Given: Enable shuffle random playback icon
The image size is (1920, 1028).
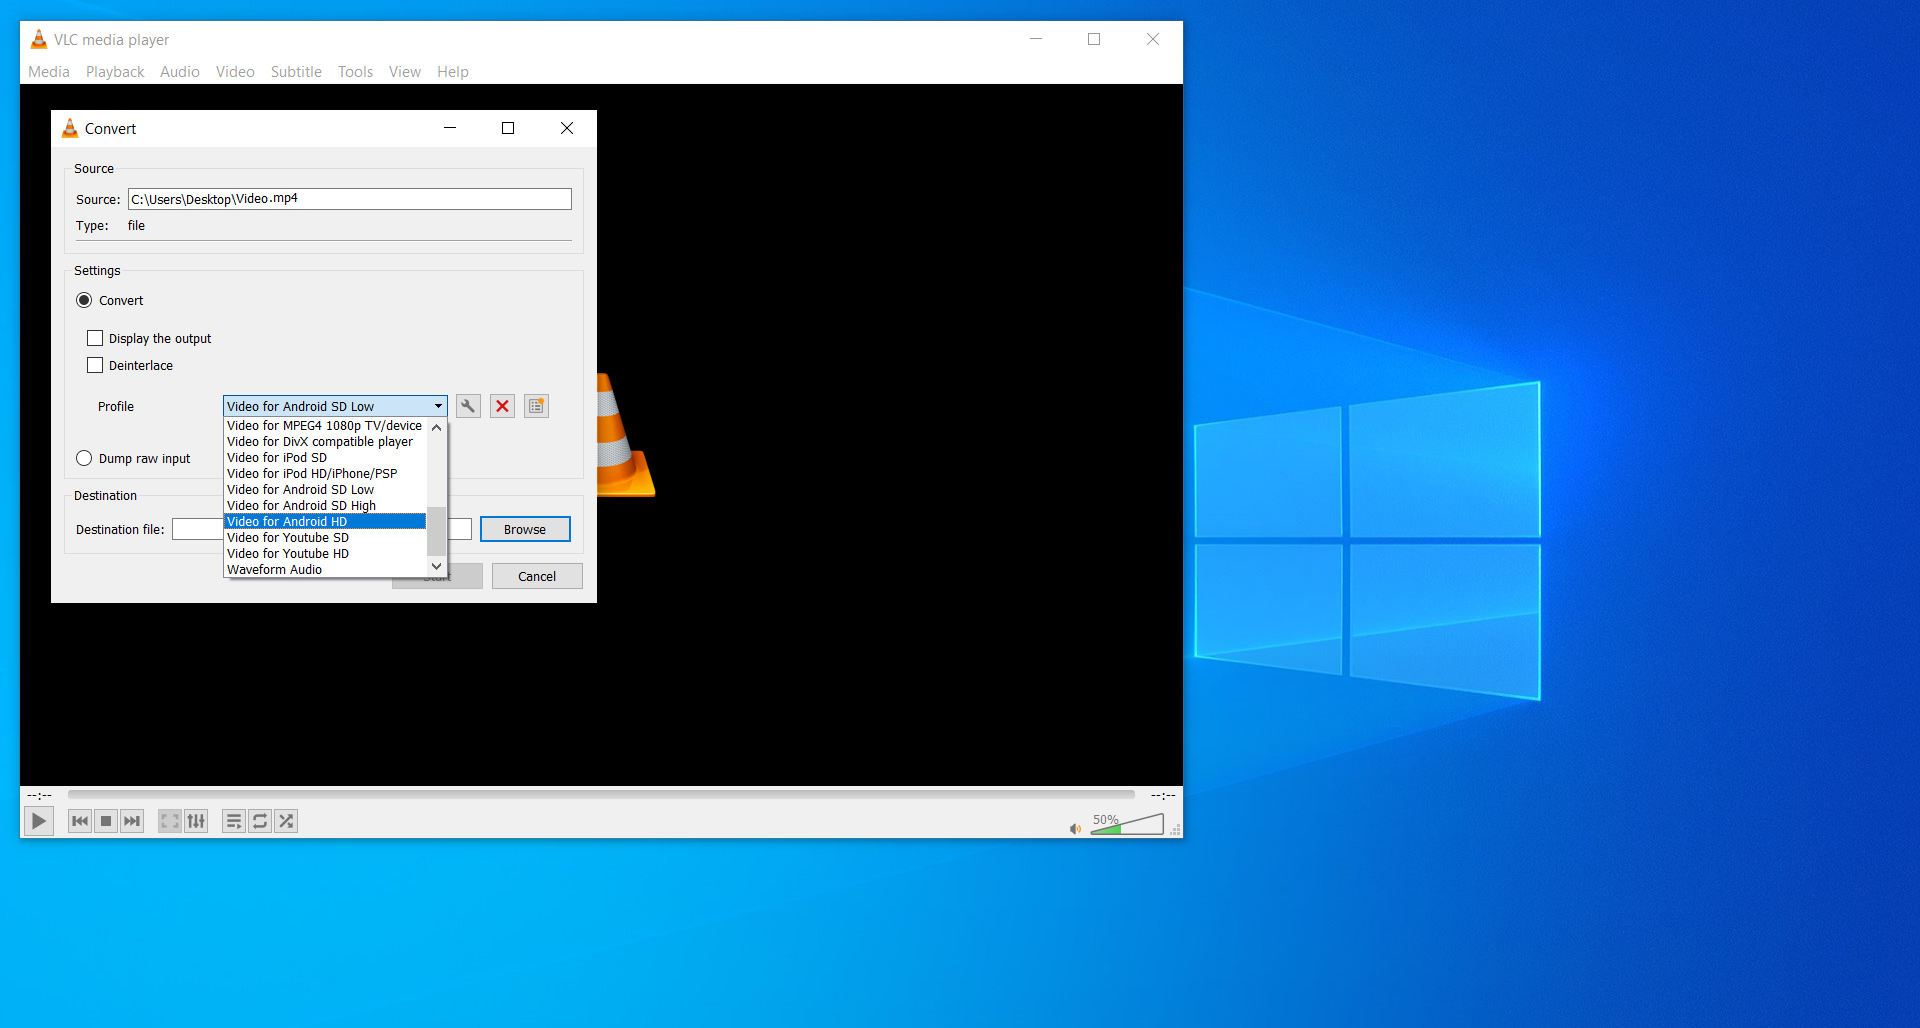Looking at the screenshot, I should pos(286,821).
